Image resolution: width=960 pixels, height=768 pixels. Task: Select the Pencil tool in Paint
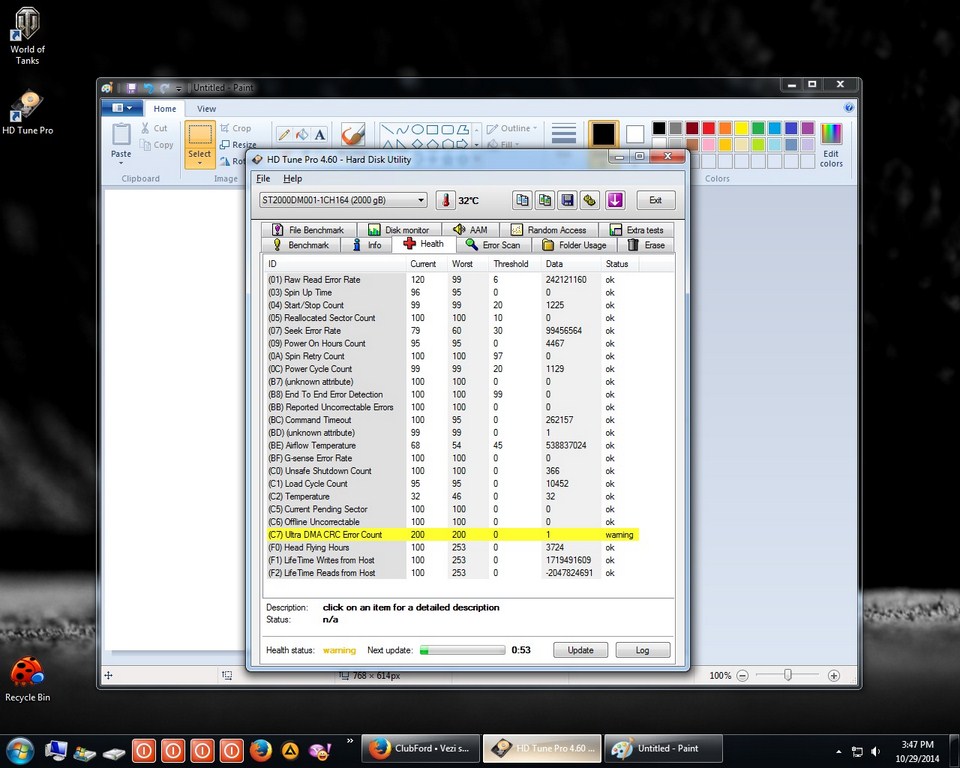click(x=284, y=134)
